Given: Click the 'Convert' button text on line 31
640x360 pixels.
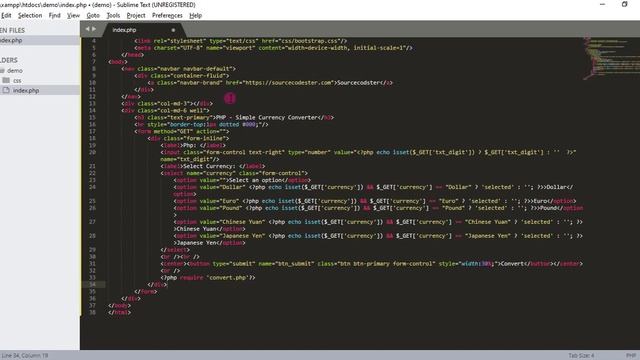Looking at the screenshot, I should tap(513, 264).
